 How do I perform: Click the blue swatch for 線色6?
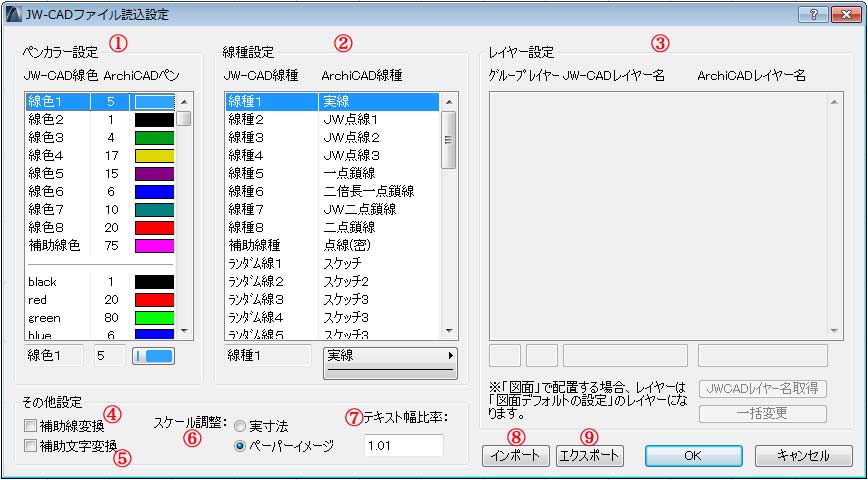154,192
